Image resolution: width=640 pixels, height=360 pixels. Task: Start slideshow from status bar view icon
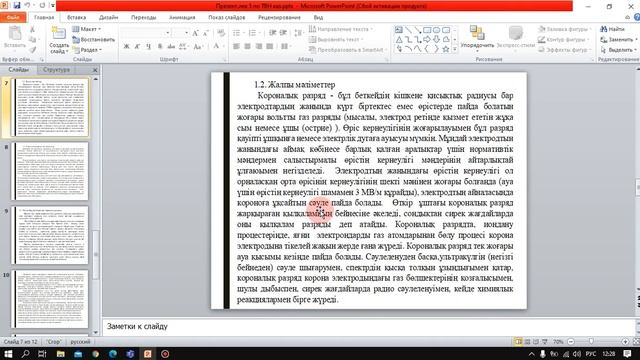pos(544,341)
